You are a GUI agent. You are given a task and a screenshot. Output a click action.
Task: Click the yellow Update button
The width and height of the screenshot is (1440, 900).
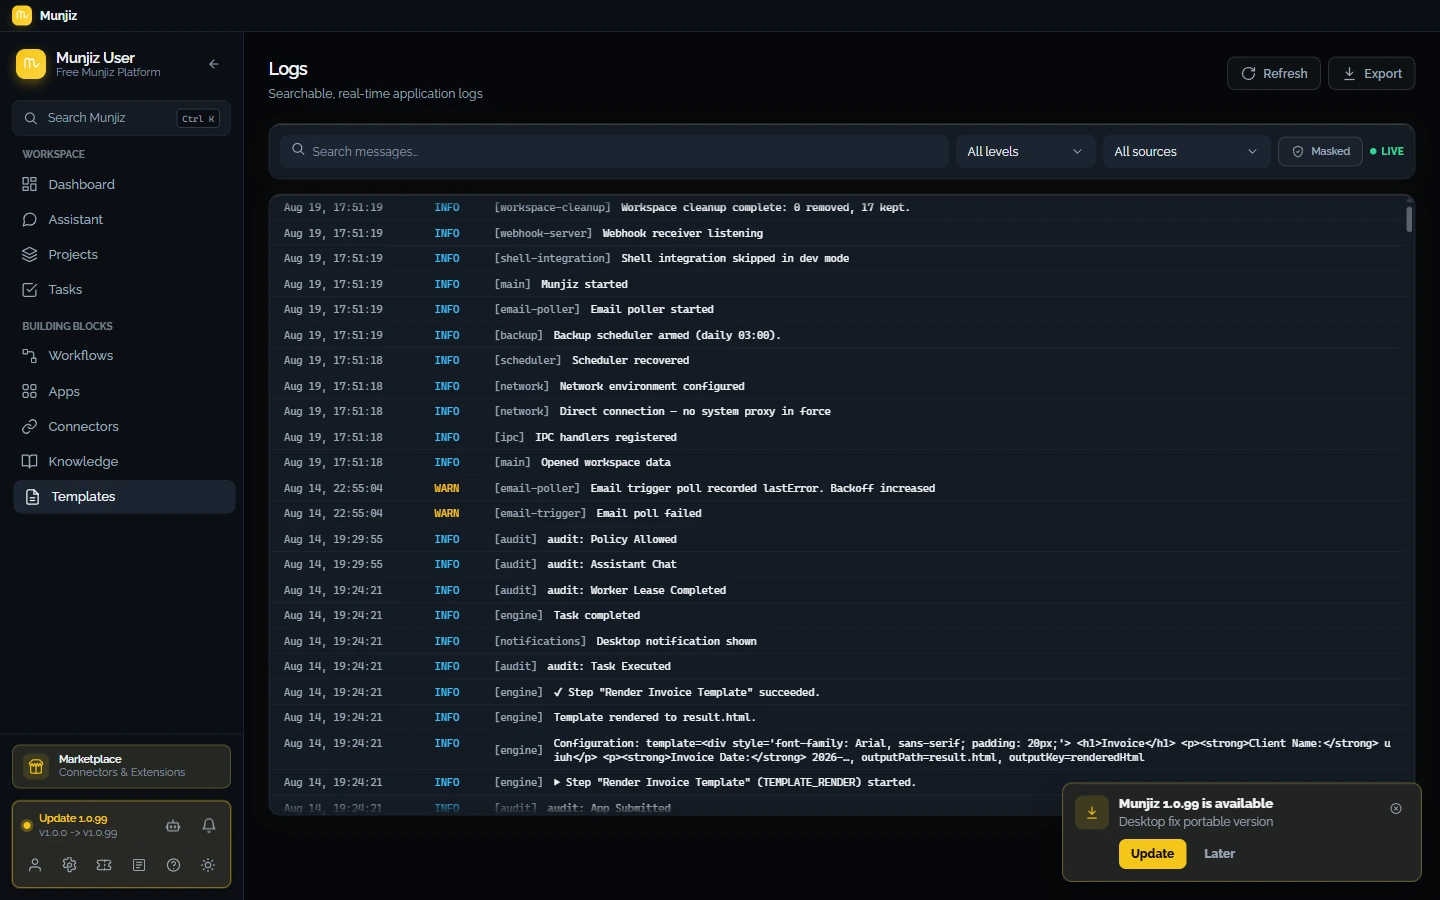(x=1152, y=853)
